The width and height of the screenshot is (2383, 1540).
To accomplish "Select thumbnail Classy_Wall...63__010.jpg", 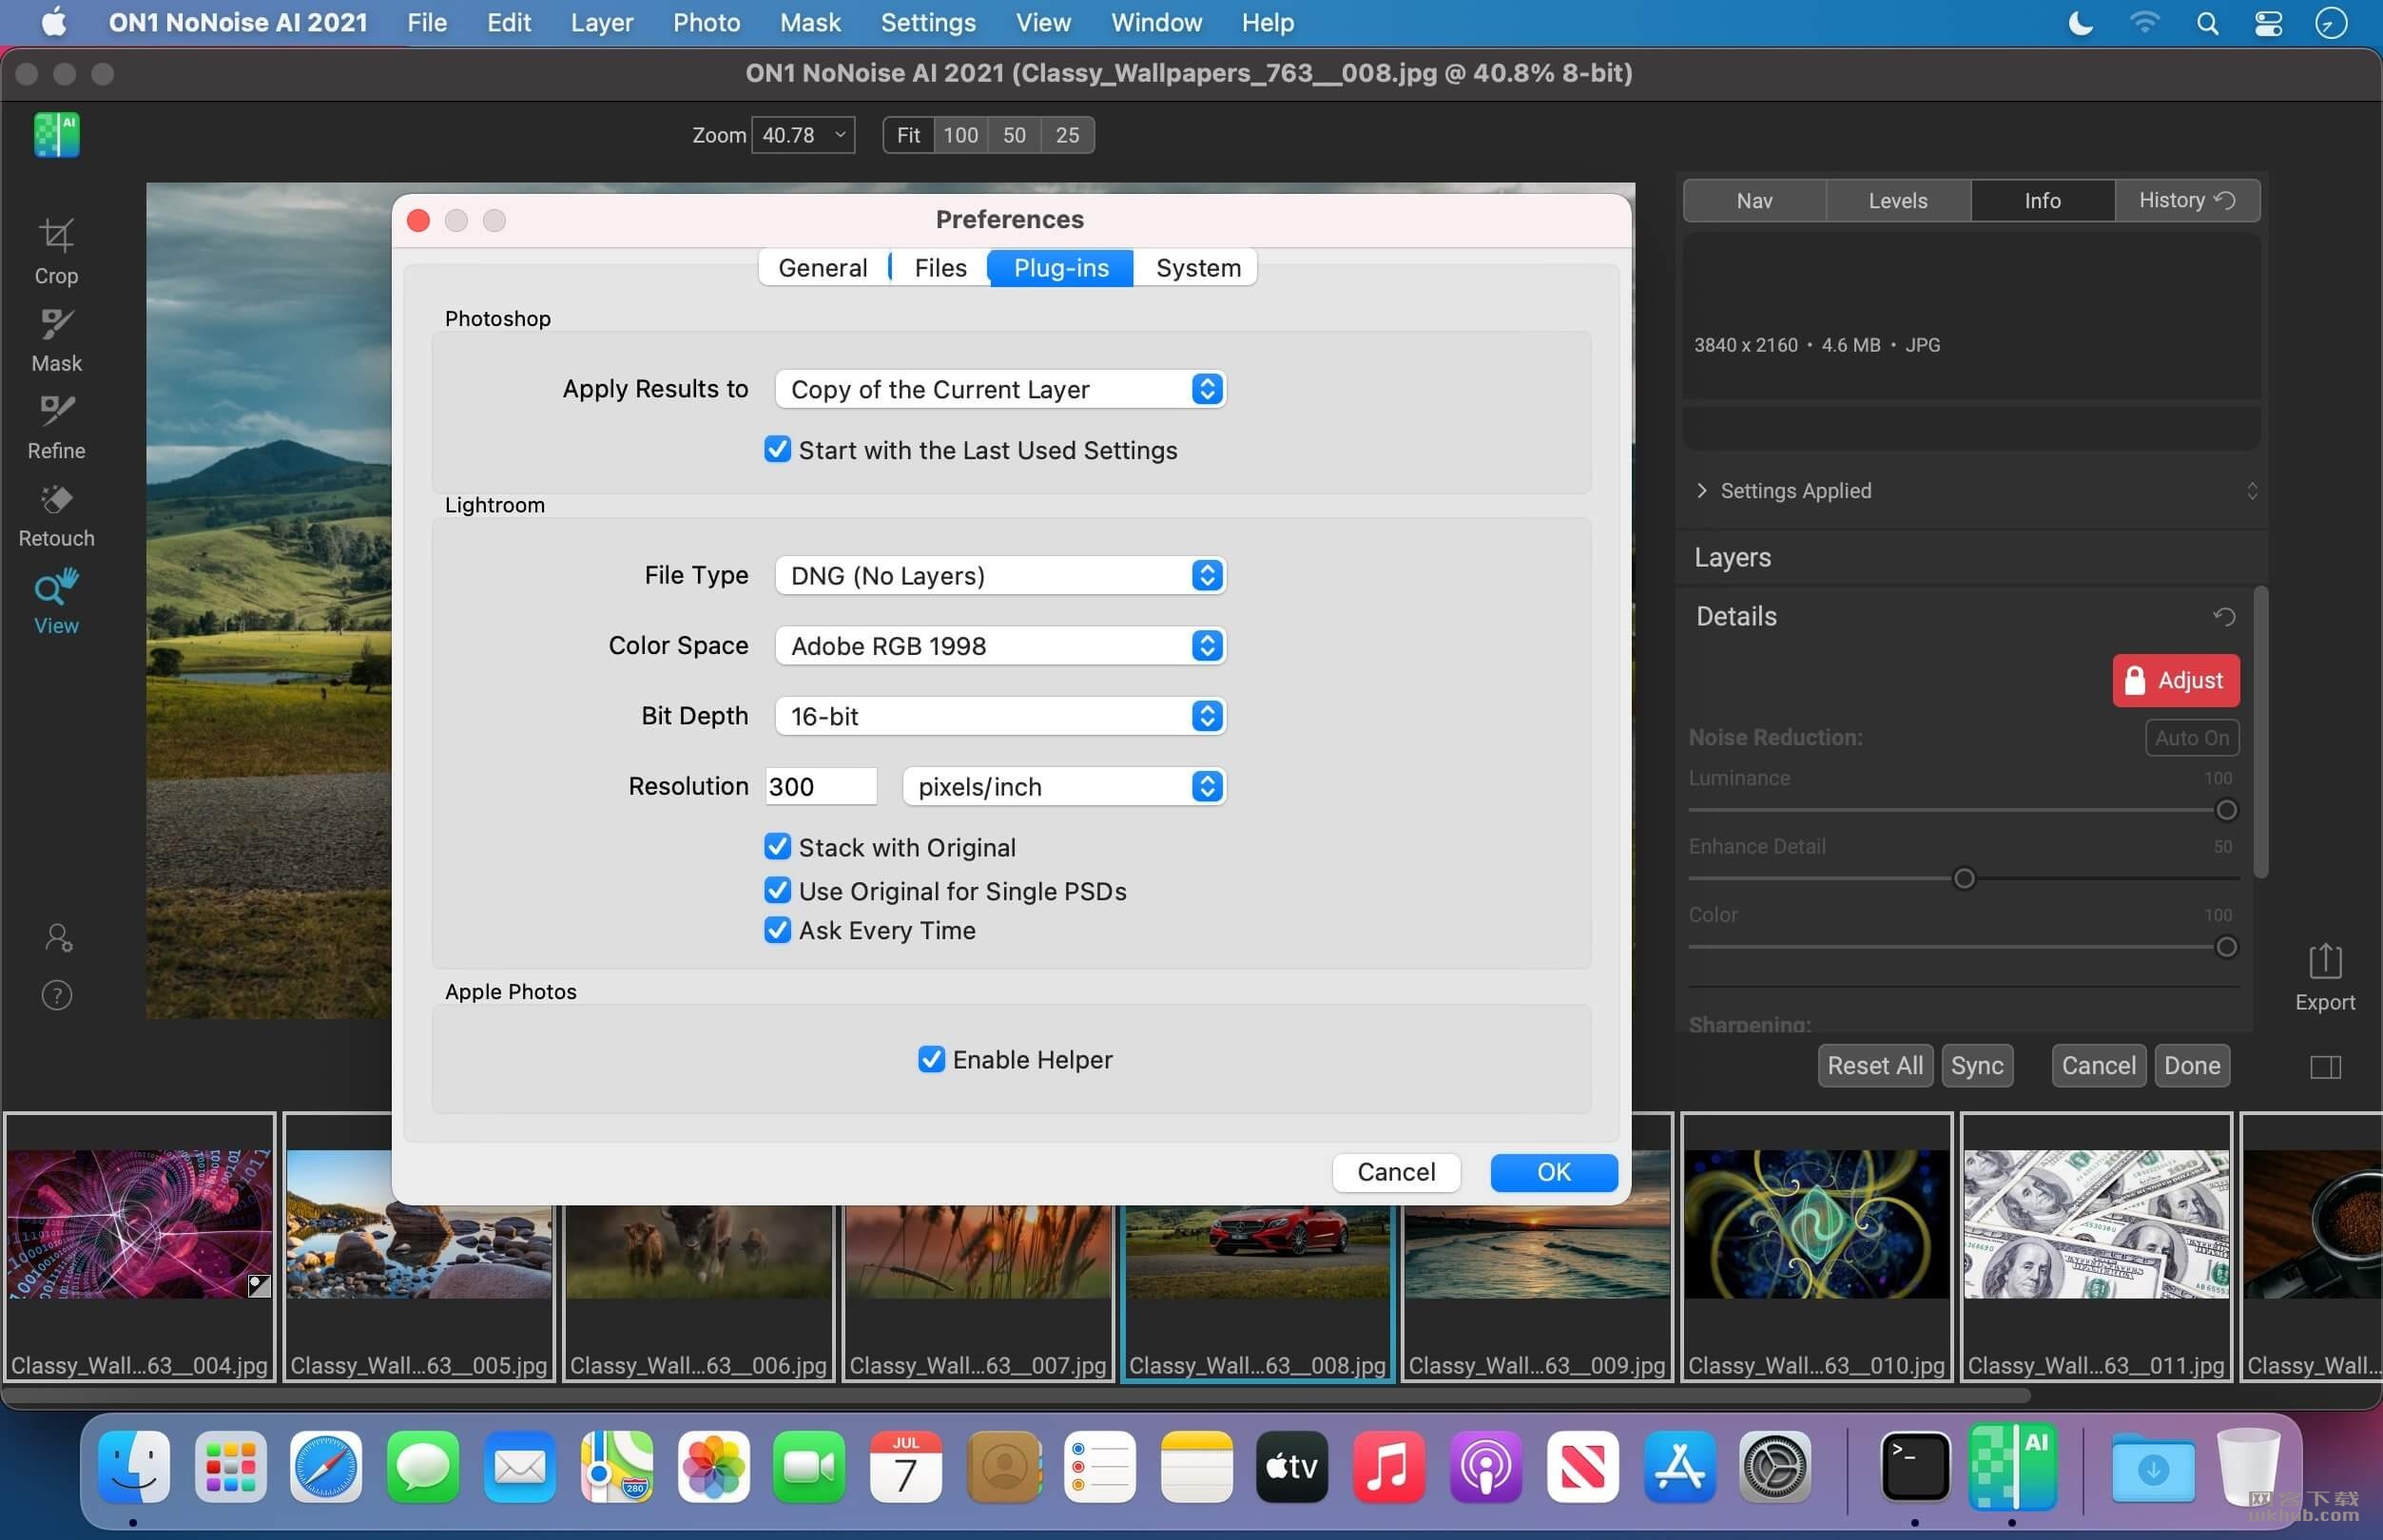I will pyautogui.click(x=1816, y=1246).
